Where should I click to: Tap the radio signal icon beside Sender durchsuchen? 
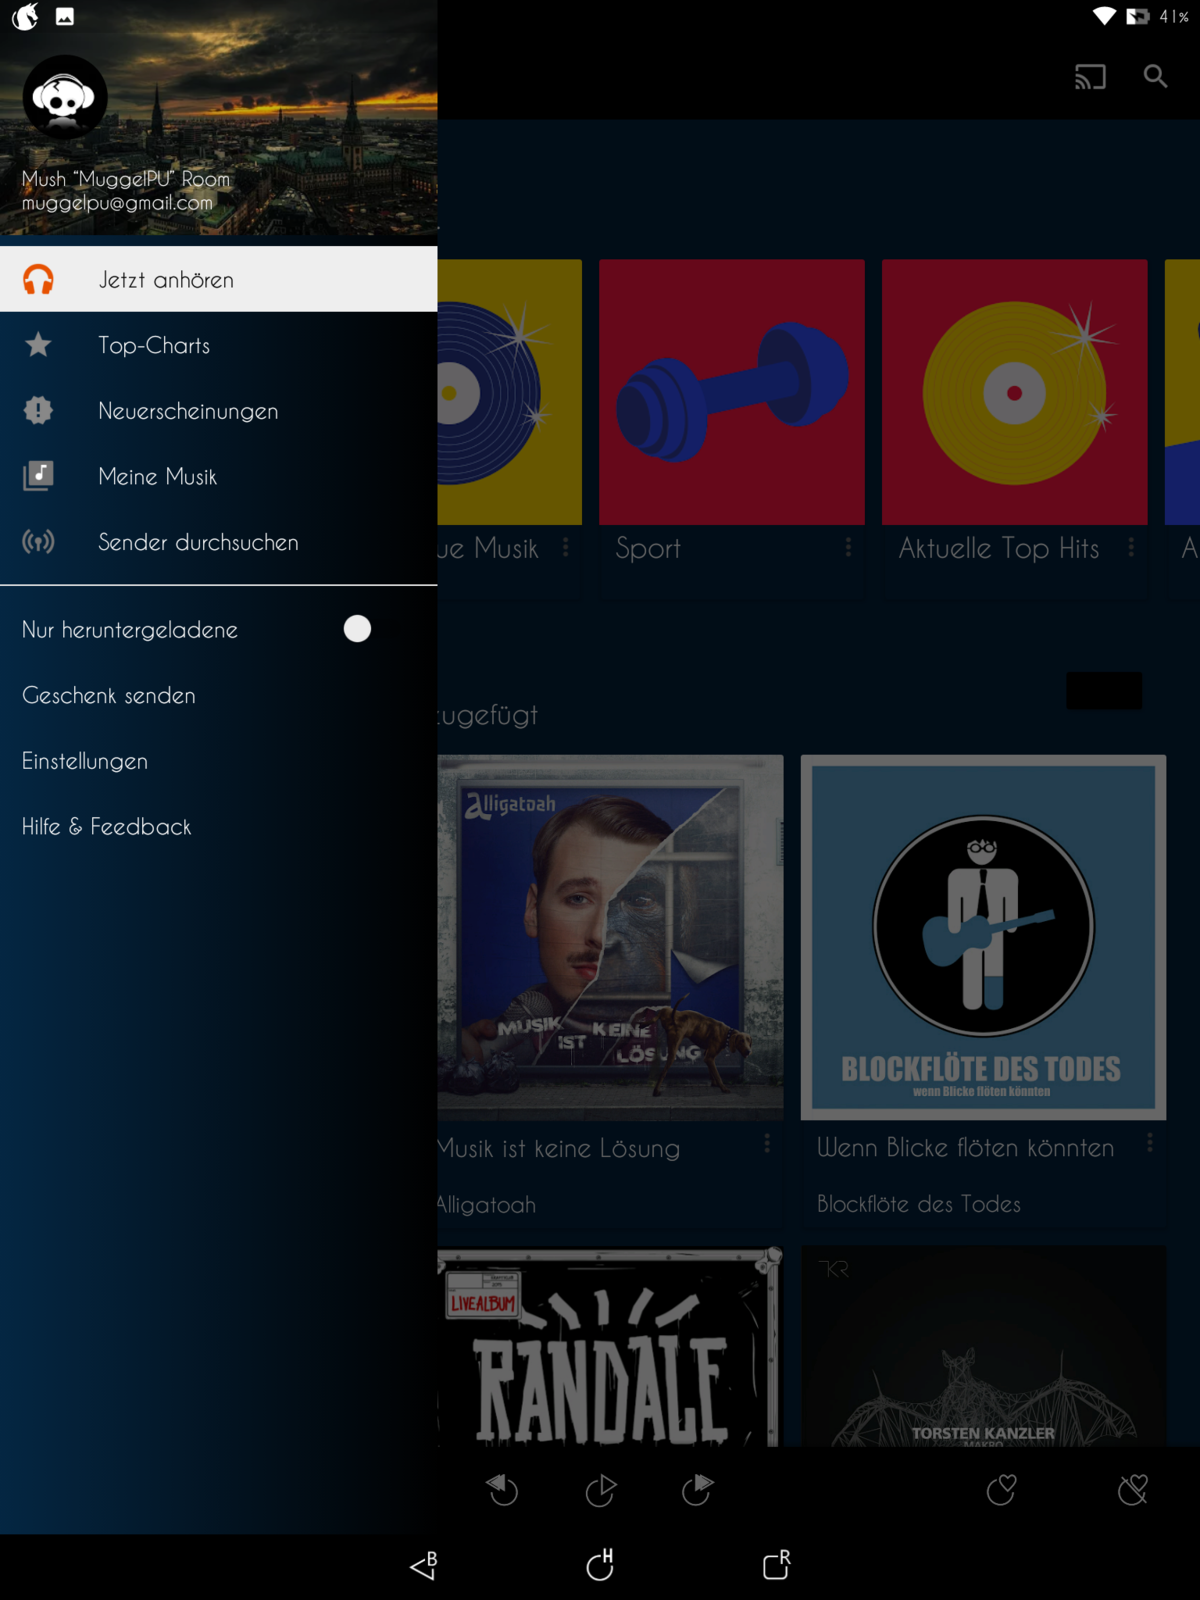click(38, 542)
